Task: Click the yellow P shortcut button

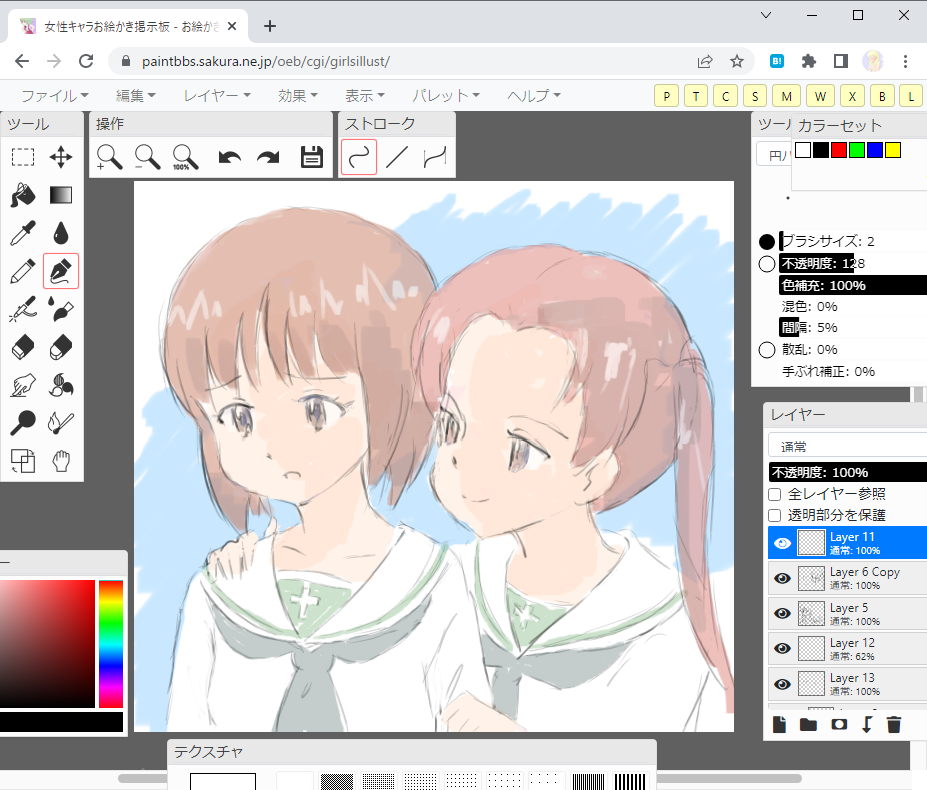Action: coord(666,96)
